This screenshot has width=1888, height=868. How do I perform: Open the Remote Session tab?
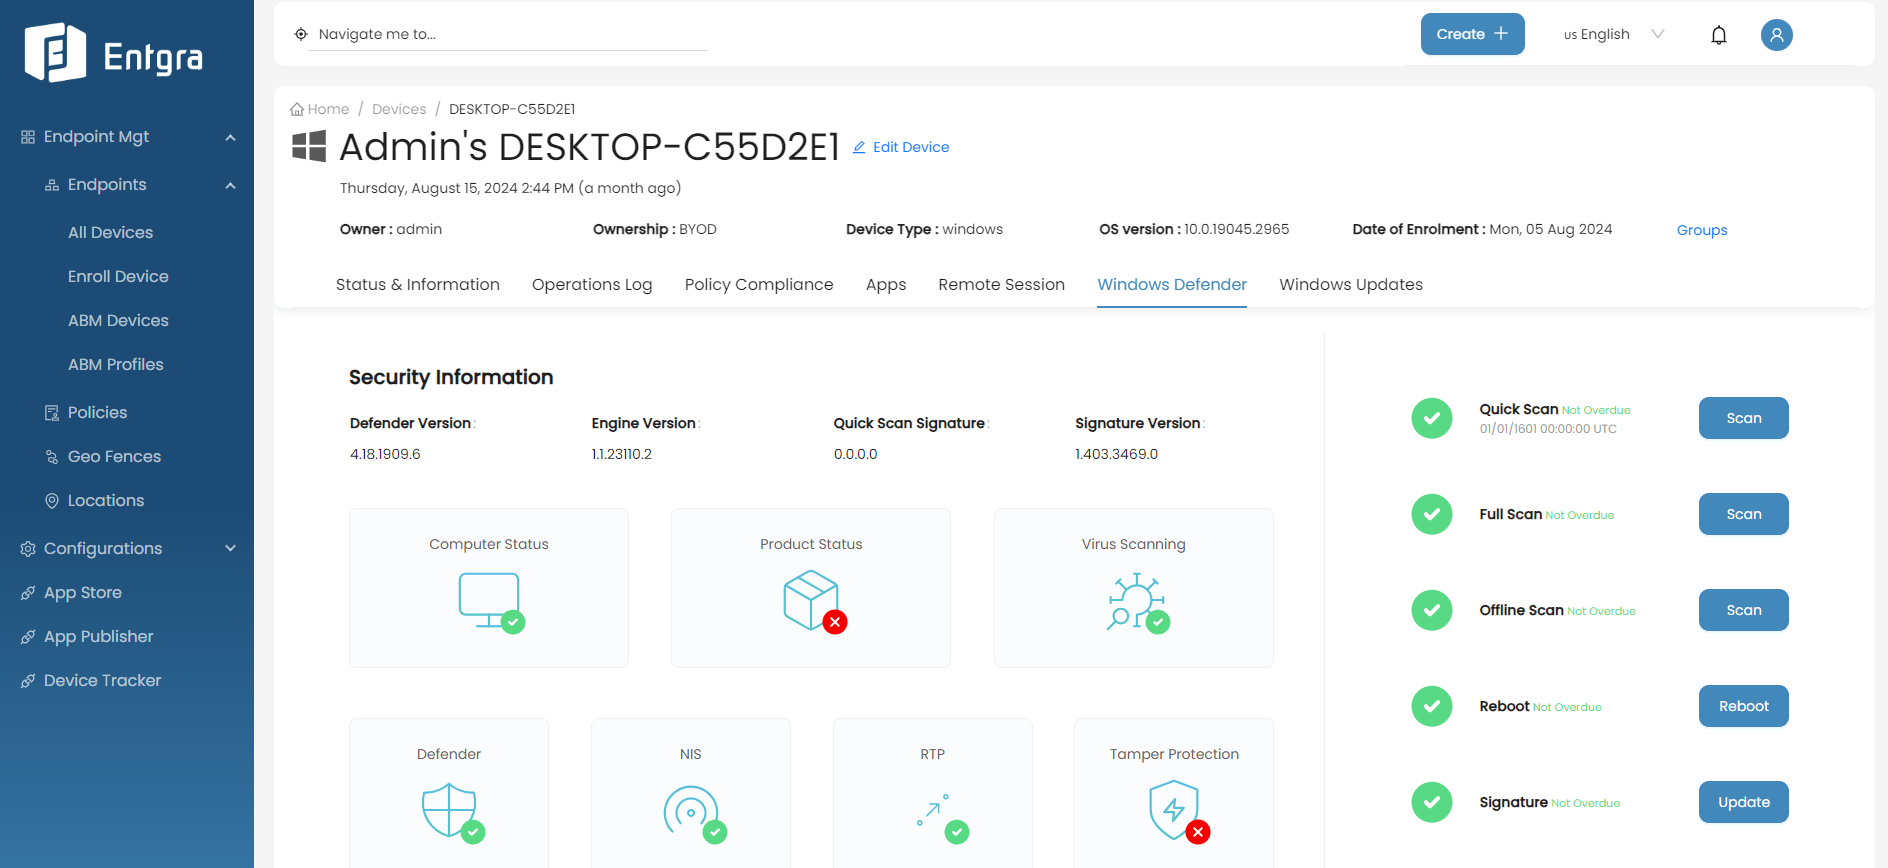tap(1001, 284)
